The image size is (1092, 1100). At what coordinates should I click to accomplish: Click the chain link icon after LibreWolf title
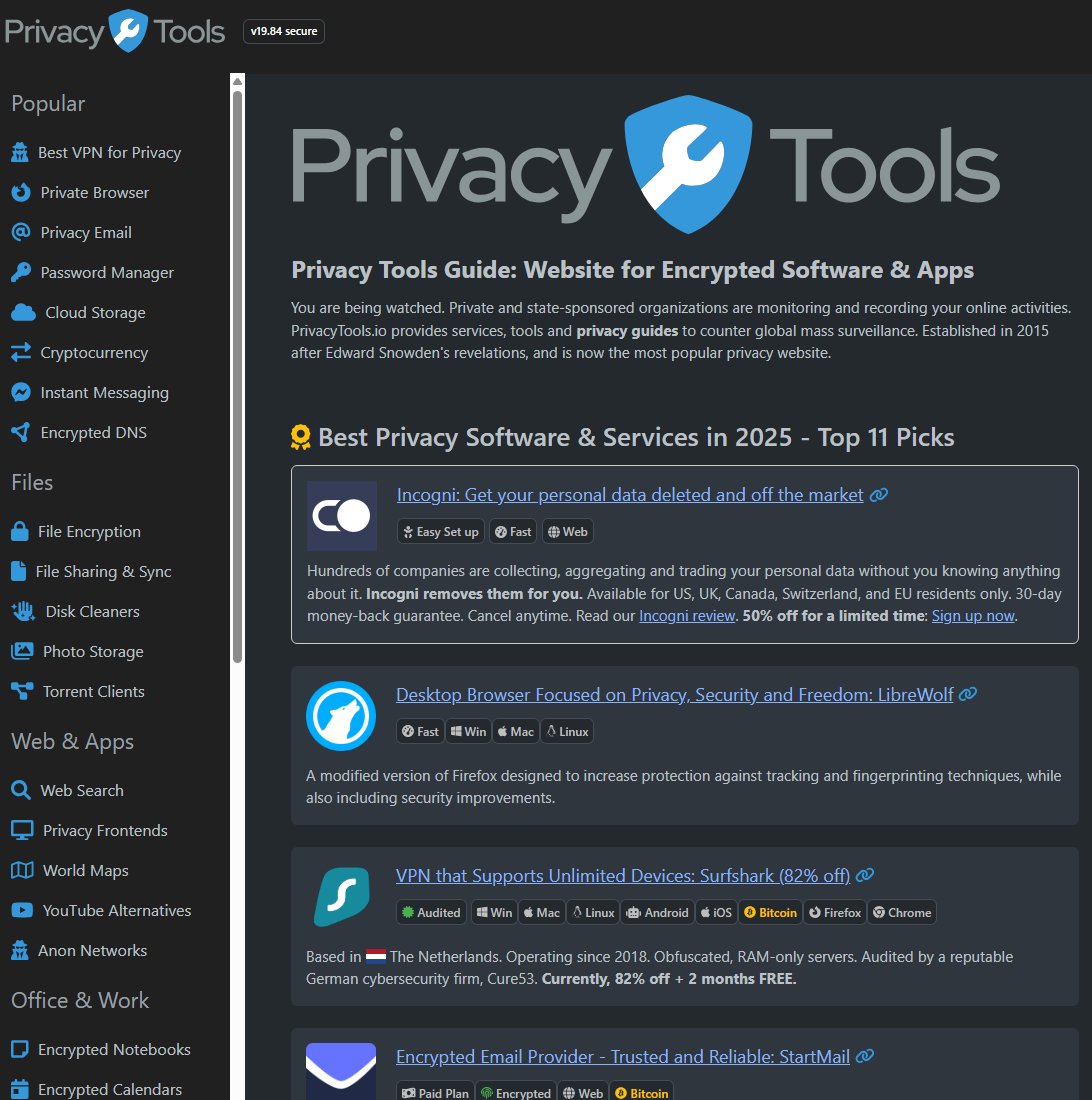968,694
